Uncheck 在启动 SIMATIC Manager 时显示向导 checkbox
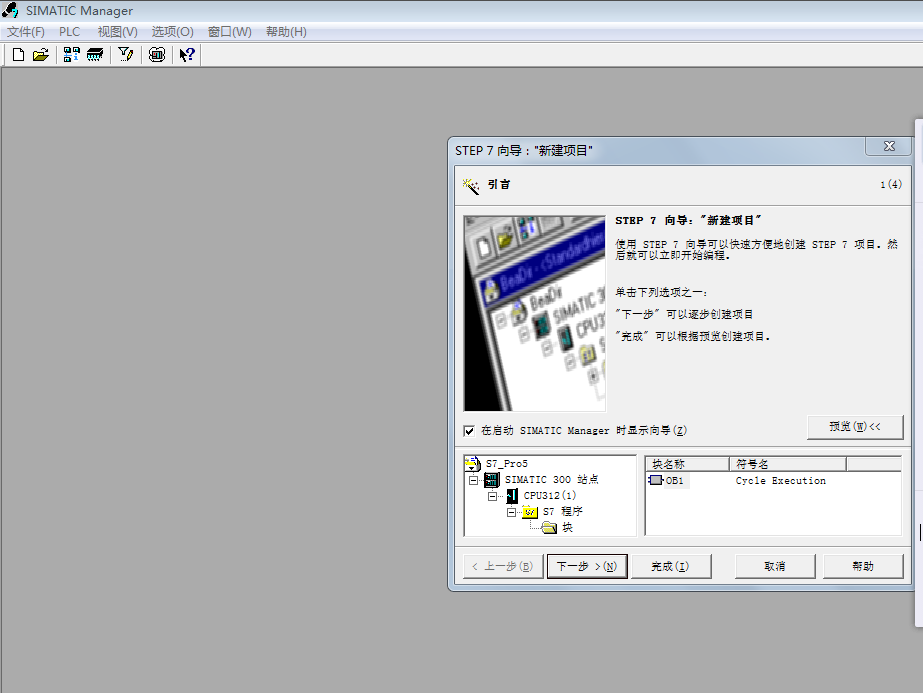This screenshot has width=923, height=693. 469,431
